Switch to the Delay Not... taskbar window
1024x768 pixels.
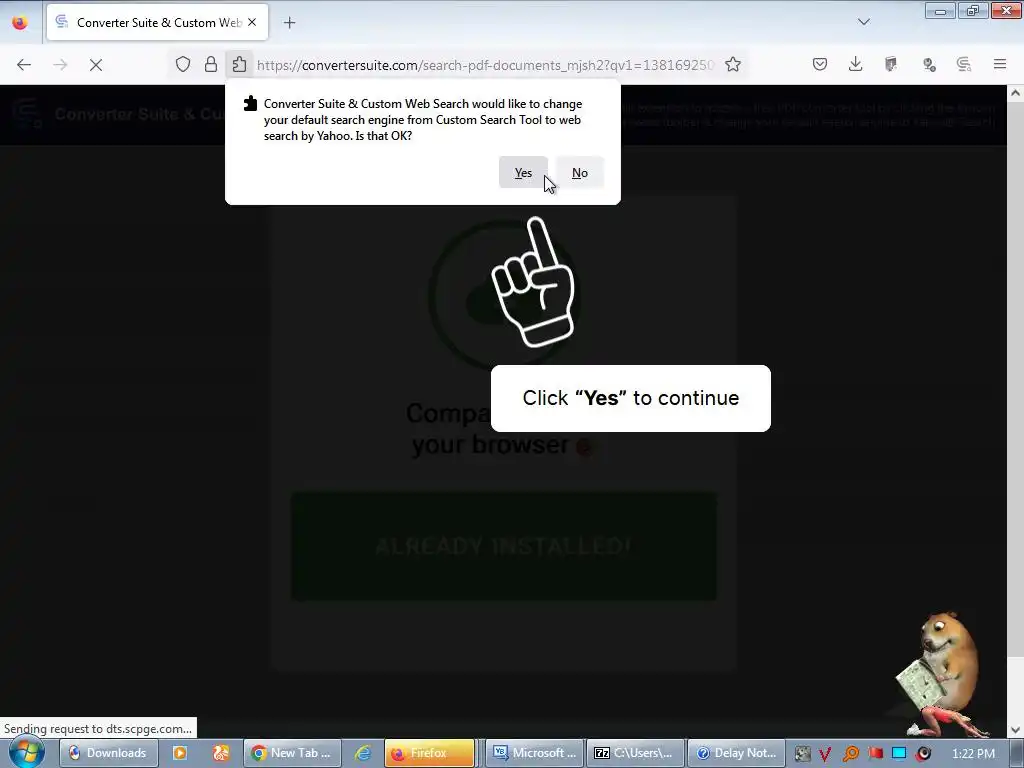coord(736,753)
